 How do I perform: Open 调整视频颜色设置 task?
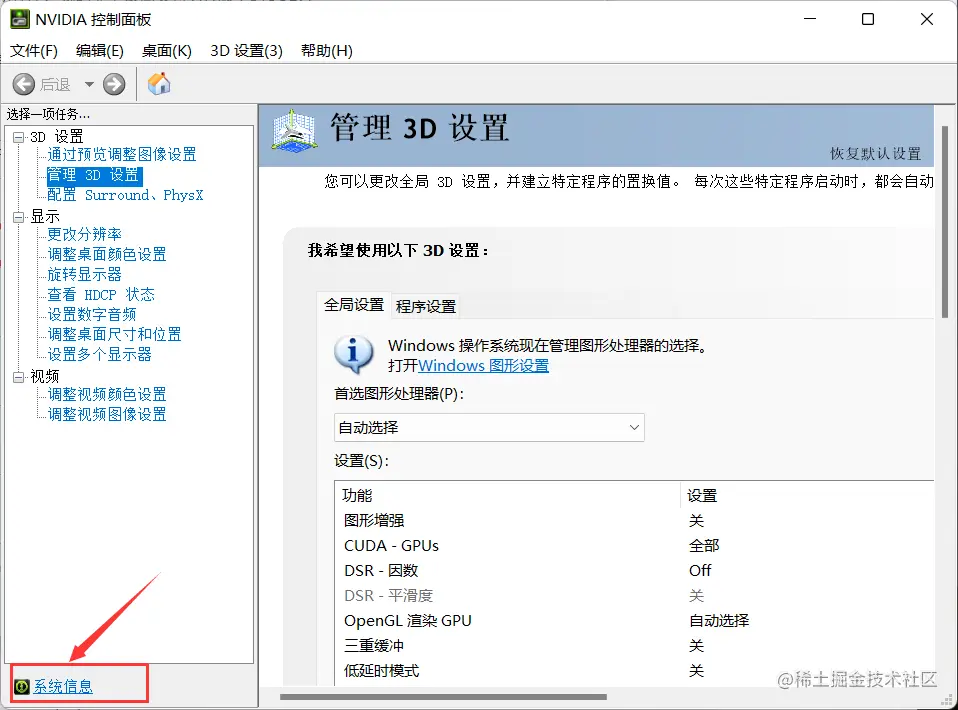[107, 395]
